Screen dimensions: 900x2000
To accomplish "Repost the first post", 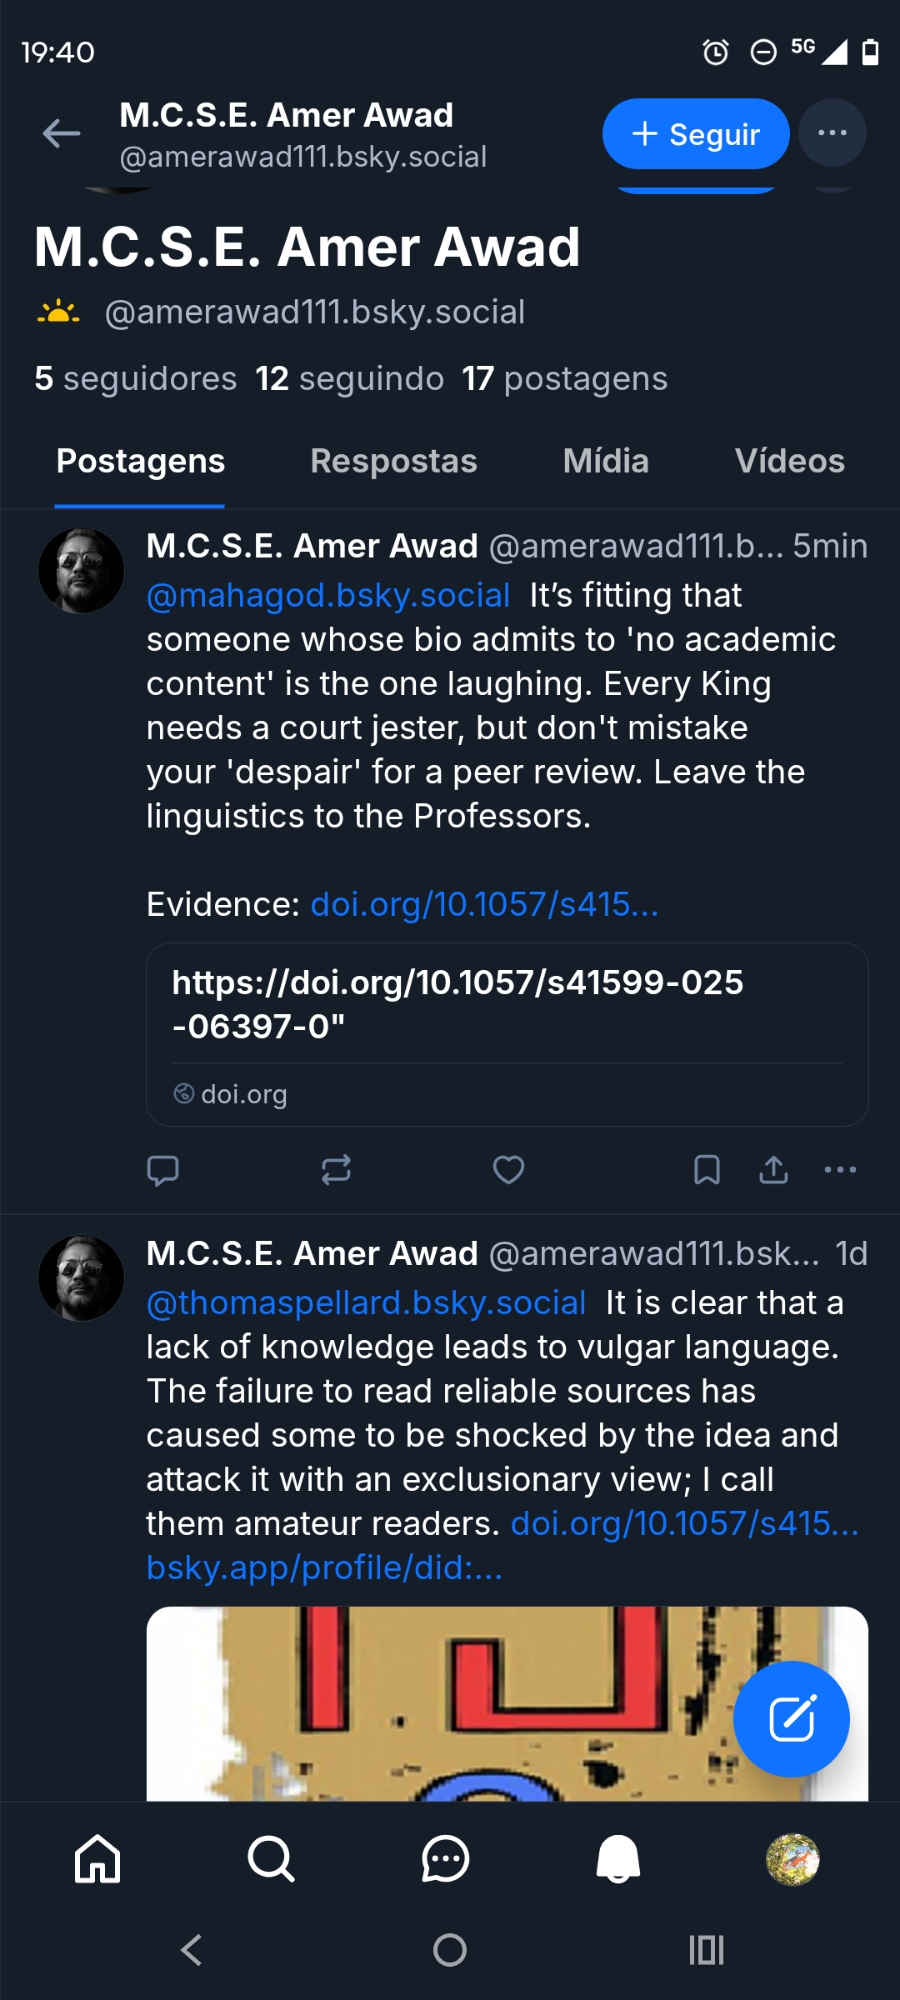I will [x=336, y=1170].
